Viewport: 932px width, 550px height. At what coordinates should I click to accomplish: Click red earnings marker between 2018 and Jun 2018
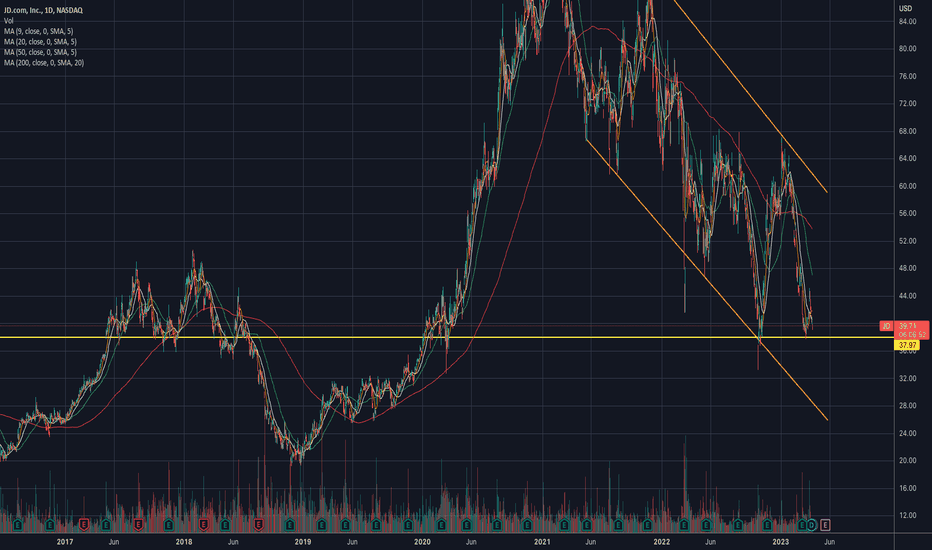(203, 525)
